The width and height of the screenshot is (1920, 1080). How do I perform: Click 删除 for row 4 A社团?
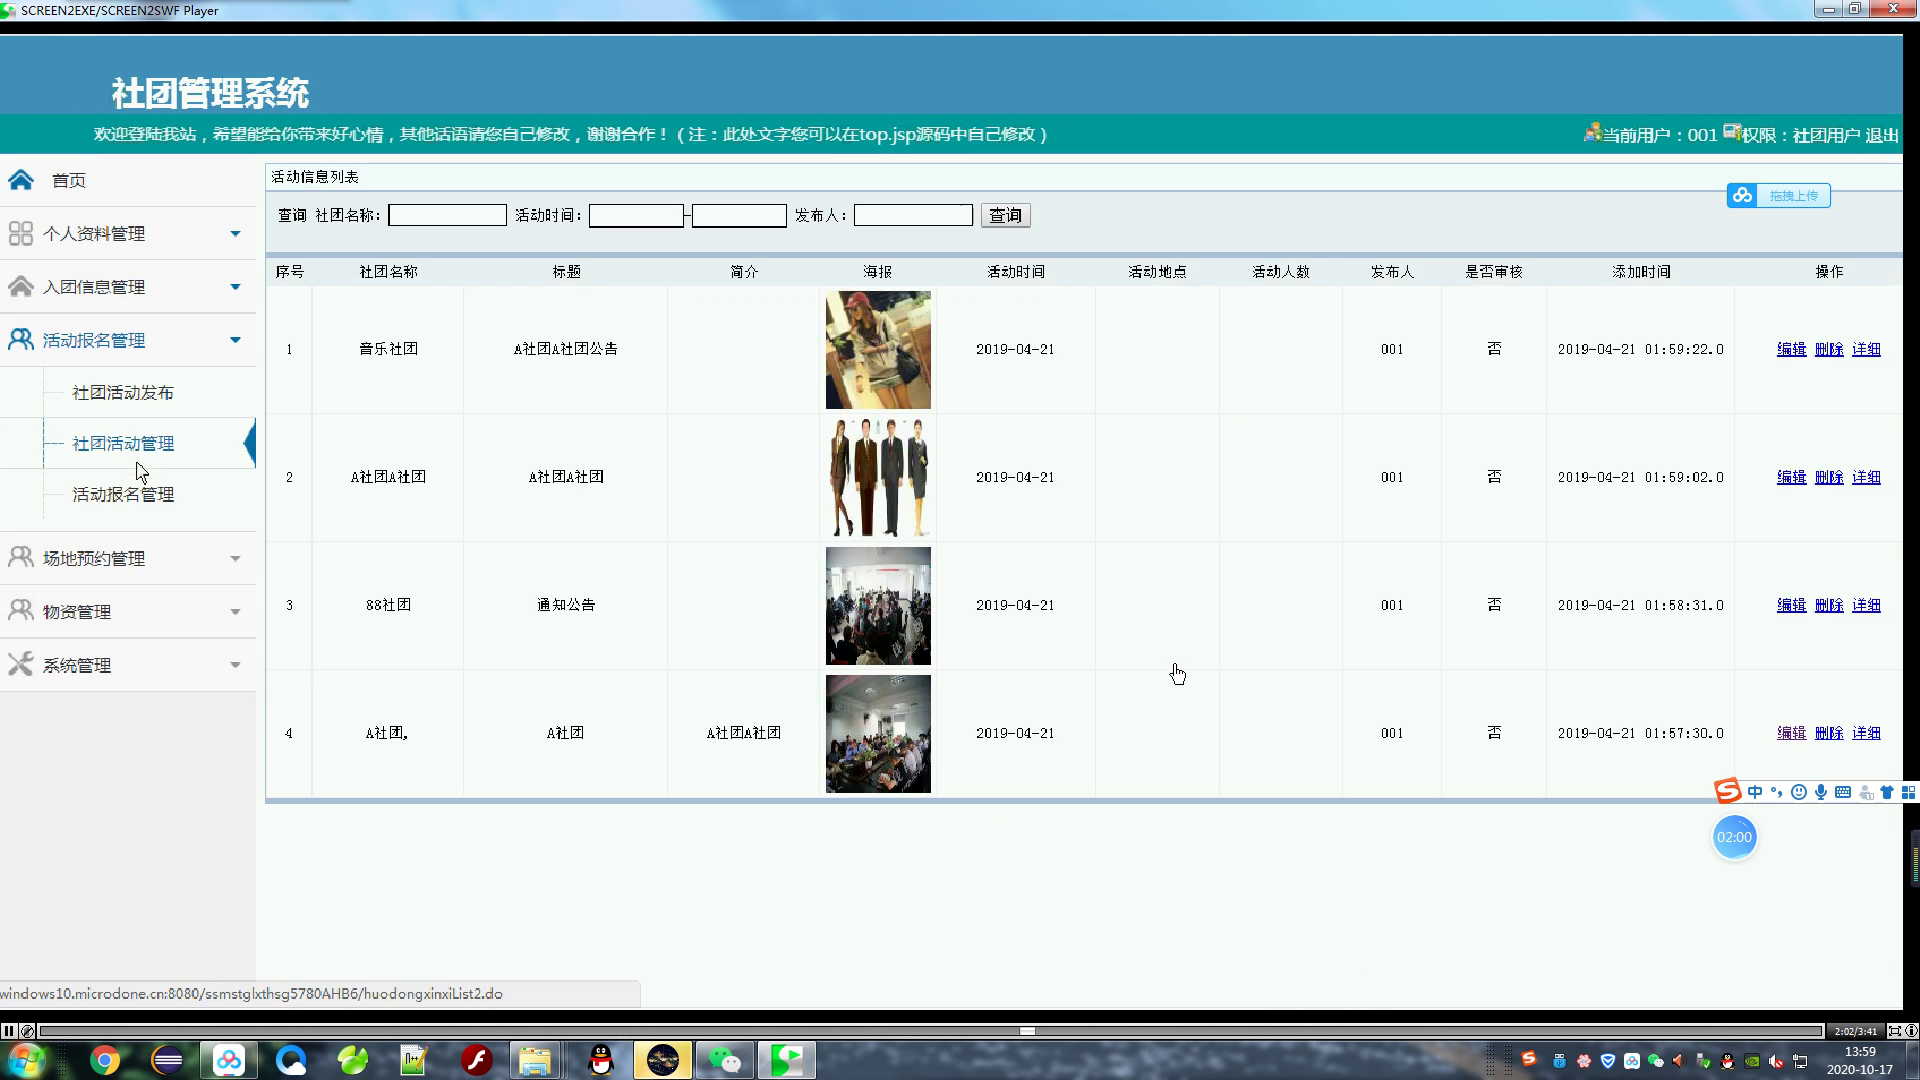pos(1828,733)
